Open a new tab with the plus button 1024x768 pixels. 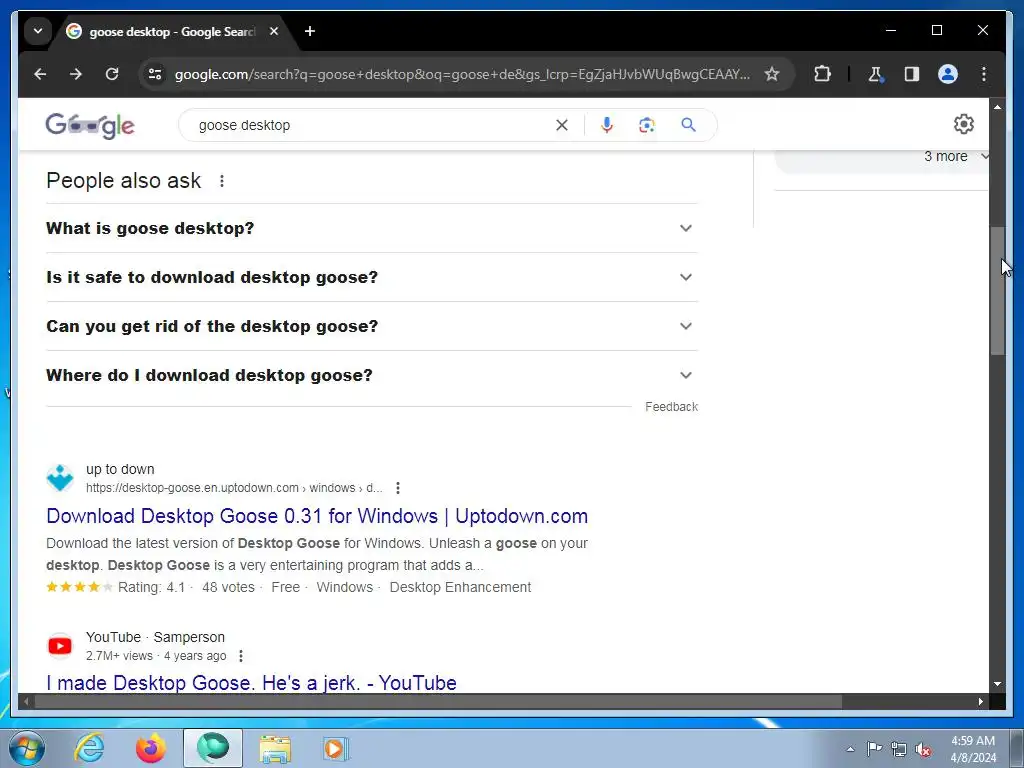(310, 31)
